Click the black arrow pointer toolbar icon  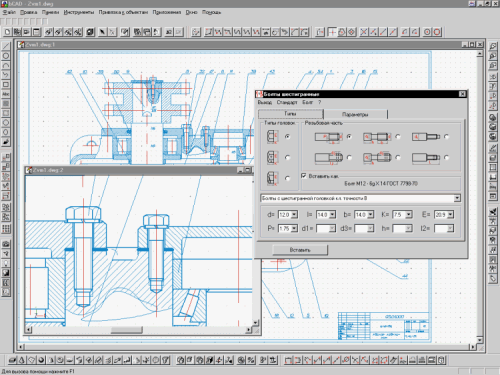coord(102,32)
